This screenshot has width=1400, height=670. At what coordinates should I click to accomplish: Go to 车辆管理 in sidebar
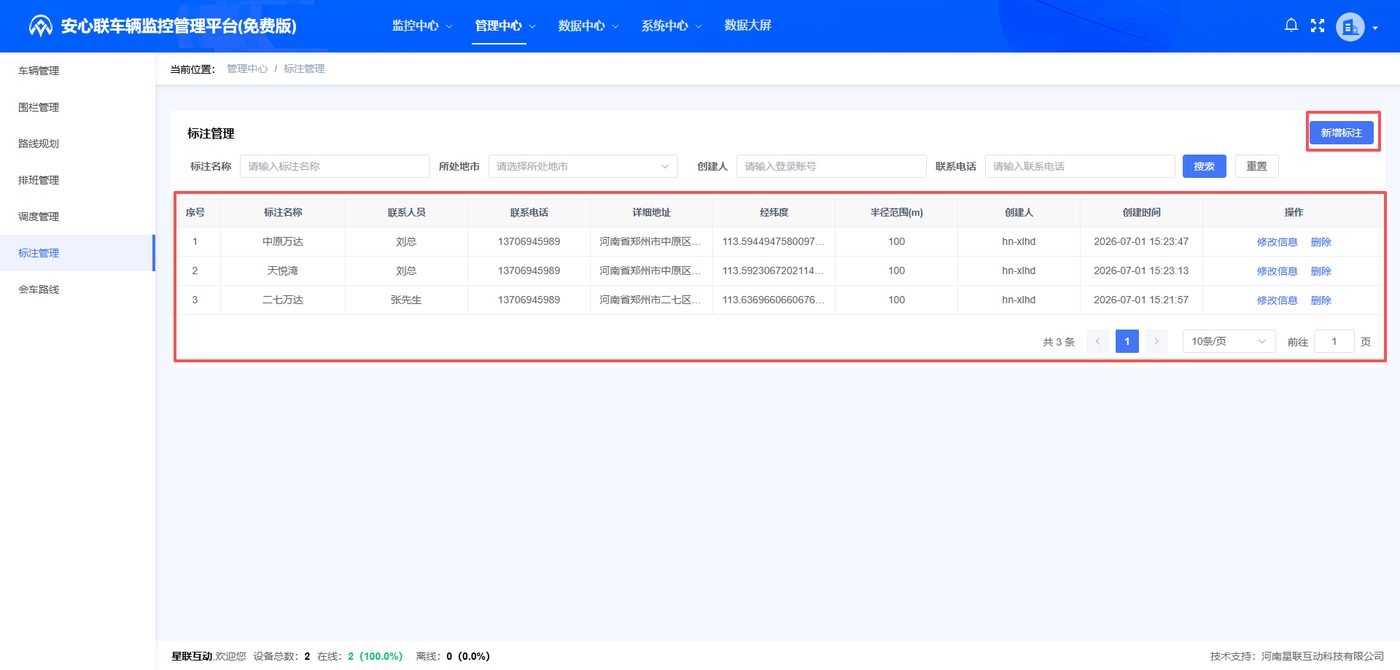coord(77,71)
